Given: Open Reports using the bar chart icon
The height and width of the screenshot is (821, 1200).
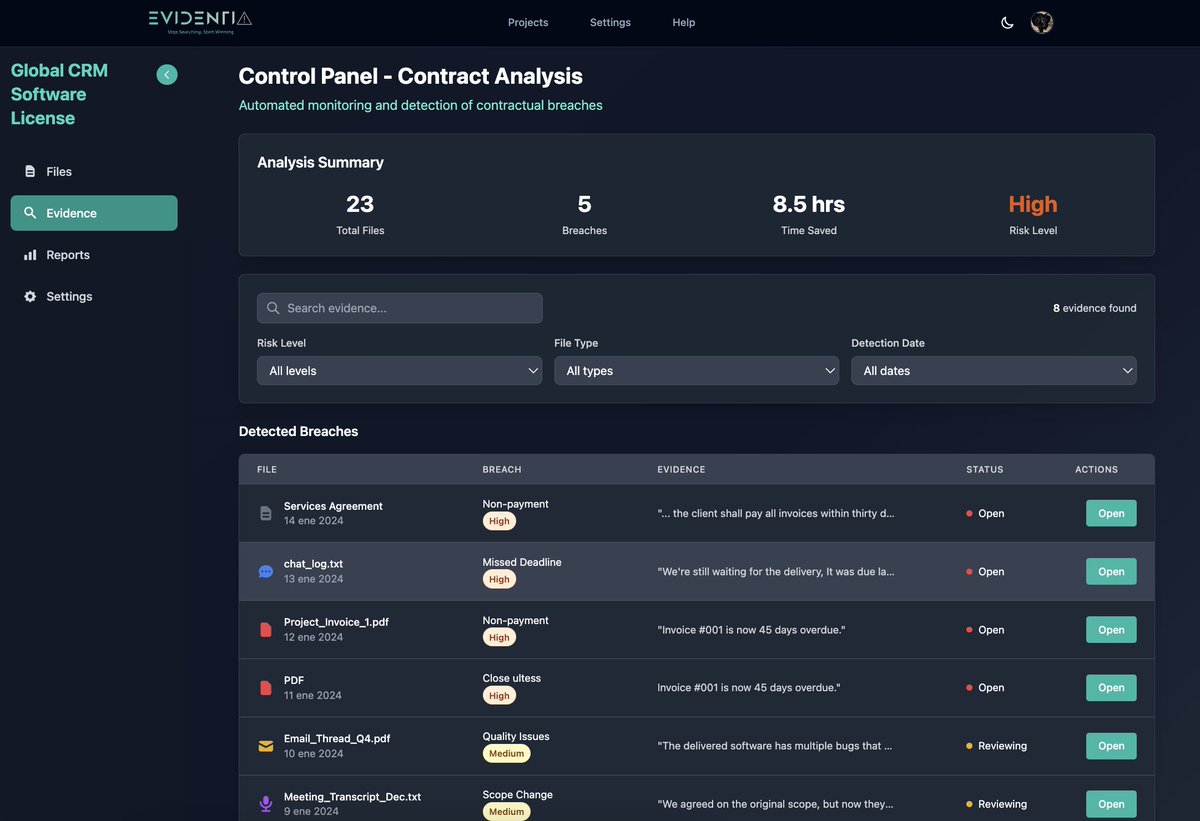Looking at the screenshot, I should (29, 254).
